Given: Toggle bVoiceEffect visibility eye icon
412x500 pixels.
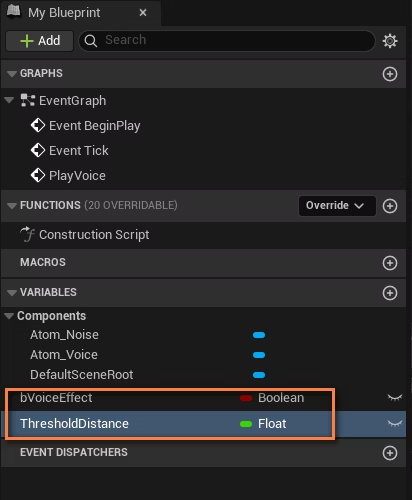Looking at the screenshot, I should 395,397.
